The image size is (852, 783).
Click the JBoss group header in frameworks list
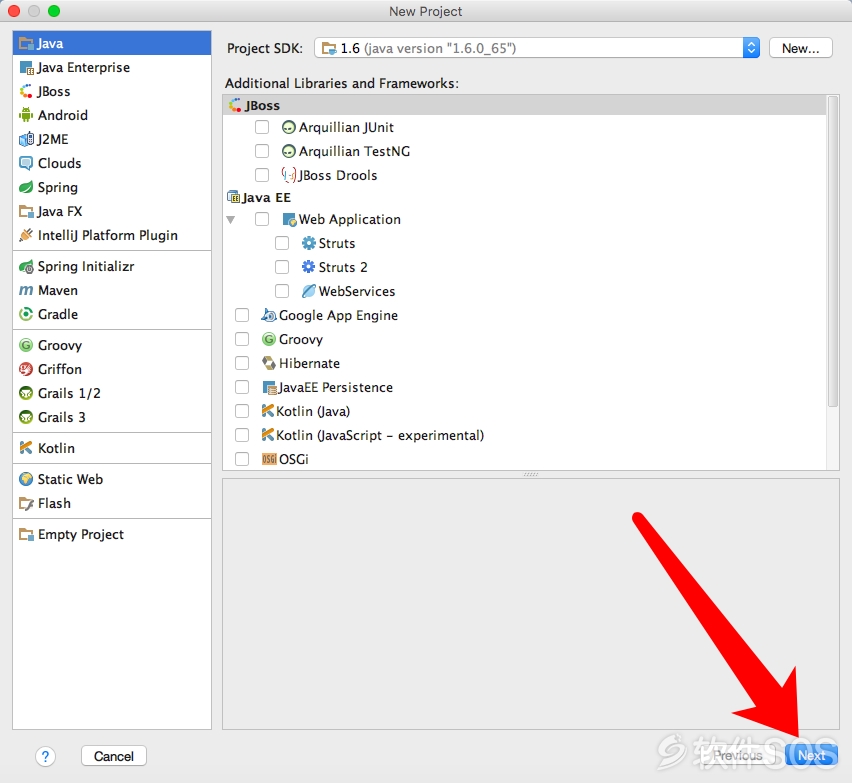tap(524, 105)
